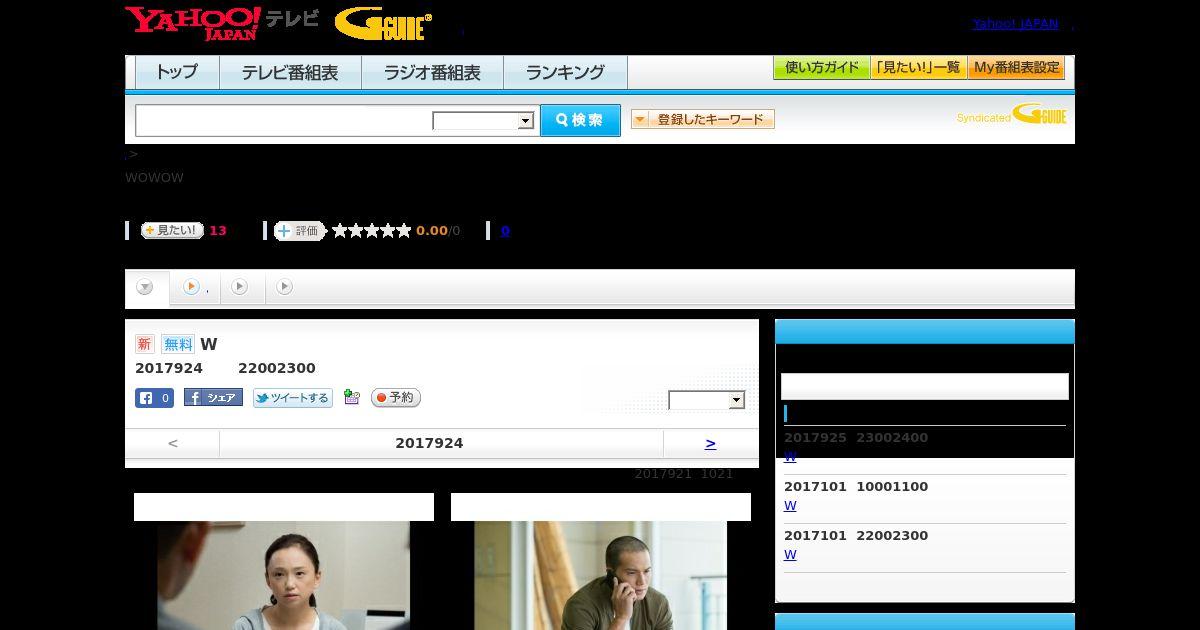Open W link under 2017101 22002300
The width and height of the screenshot is (1200, 630).
[790, 555]
